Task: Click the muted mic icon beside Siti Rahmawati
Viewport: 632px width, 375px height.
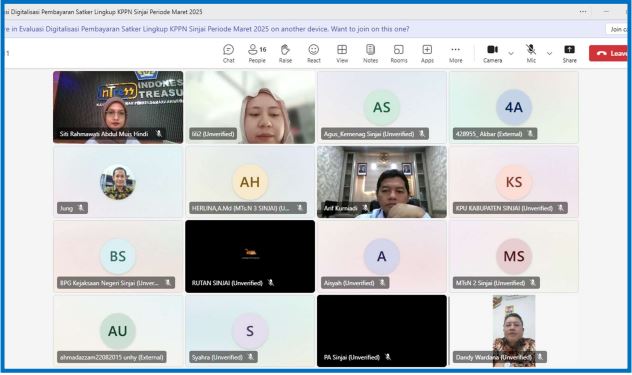Action: [x=159, y=133]
